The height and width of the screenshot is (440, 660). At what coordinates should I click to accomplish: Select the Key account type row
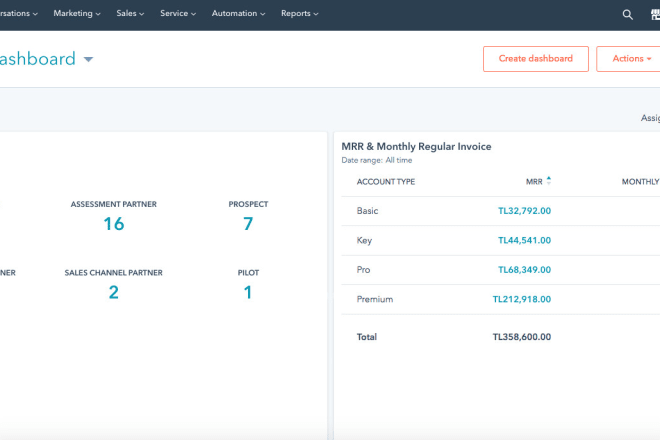500,240
